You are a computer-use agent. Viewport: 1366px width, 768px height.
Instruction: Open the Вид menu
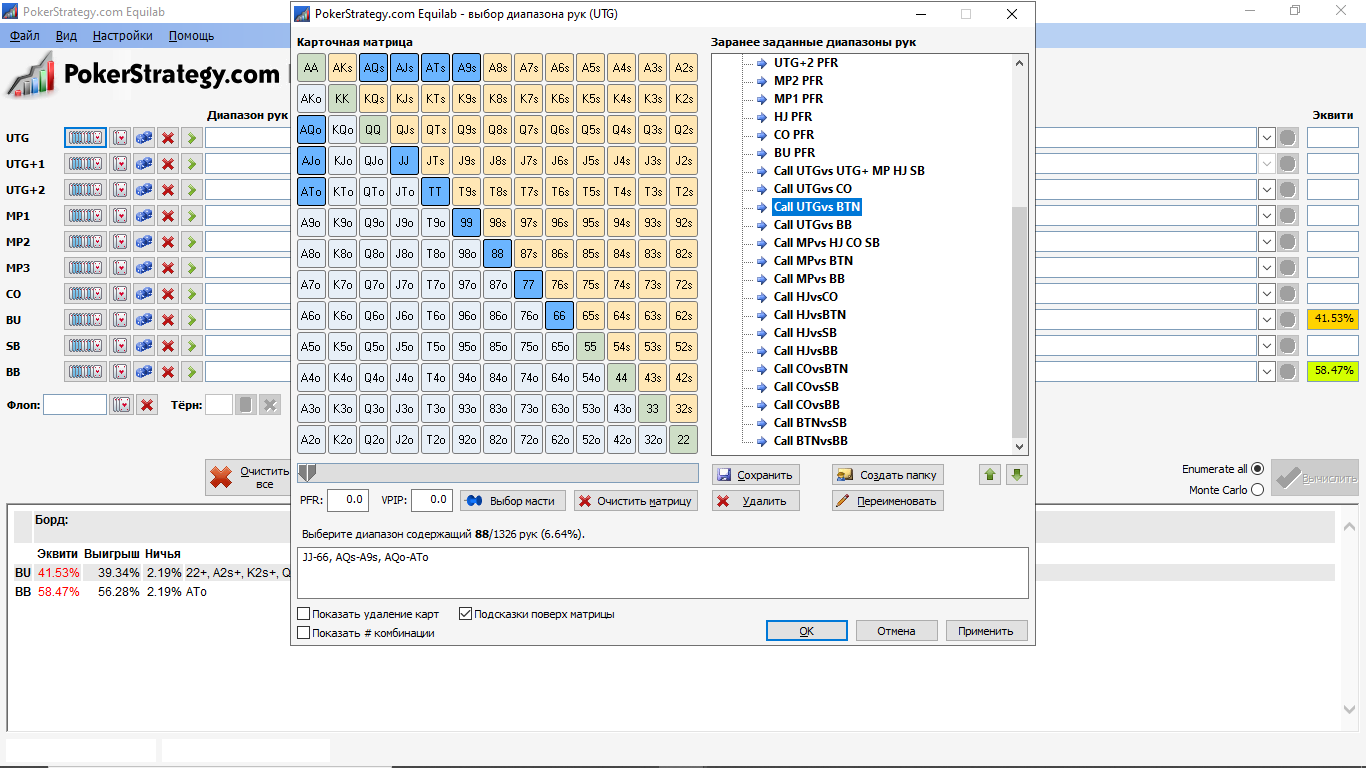[67, 36]
